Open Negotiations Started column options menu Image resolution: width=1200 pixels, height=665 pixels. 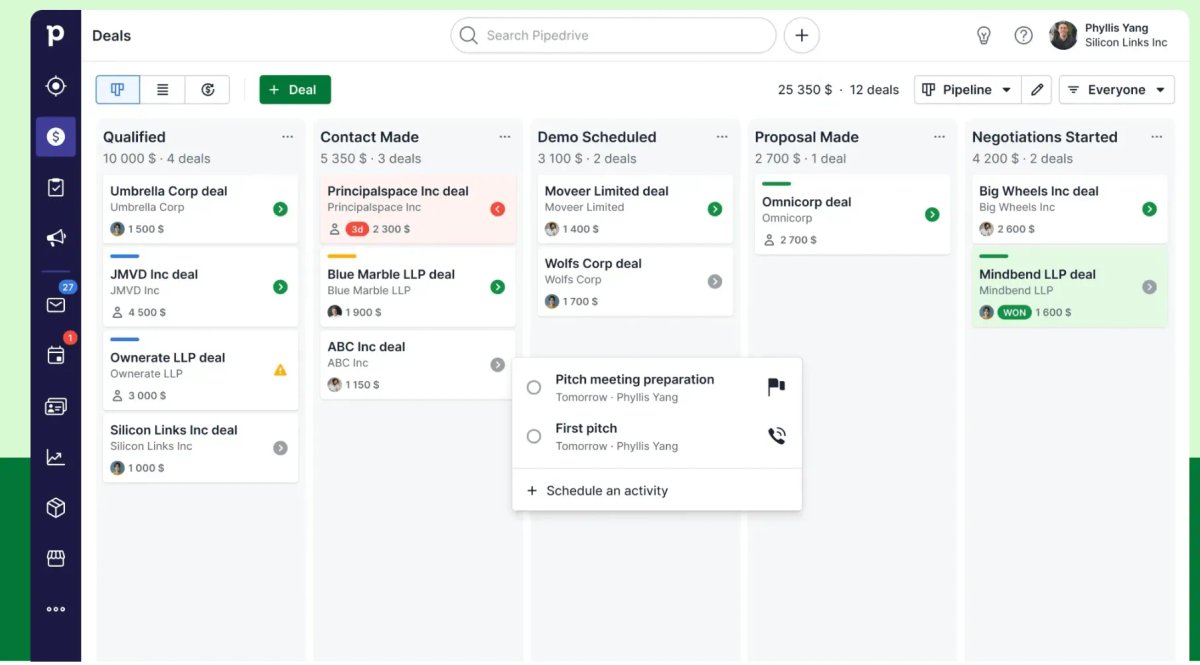[1157, 137]
